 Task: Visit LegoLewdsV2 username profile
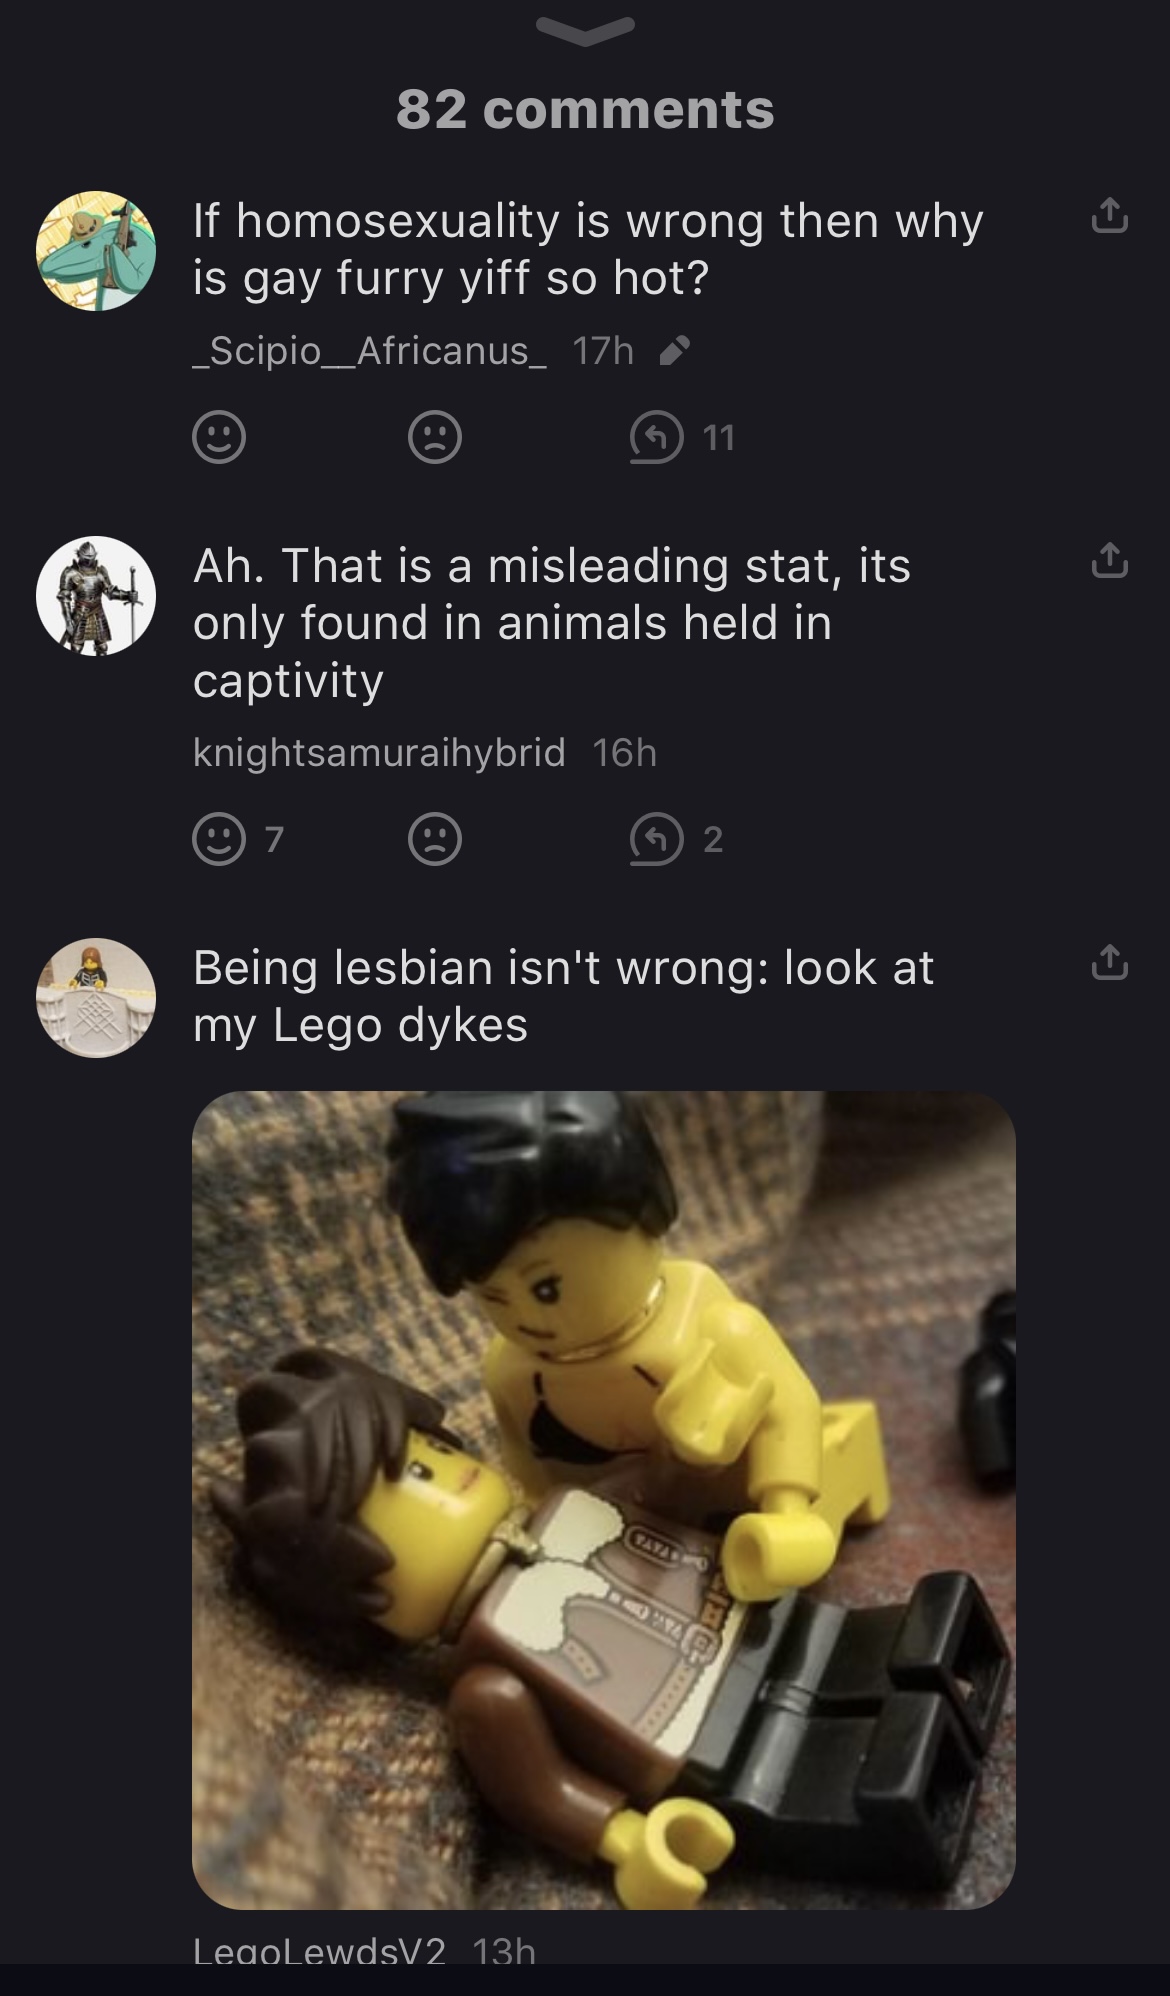(x=319, y=1951)
